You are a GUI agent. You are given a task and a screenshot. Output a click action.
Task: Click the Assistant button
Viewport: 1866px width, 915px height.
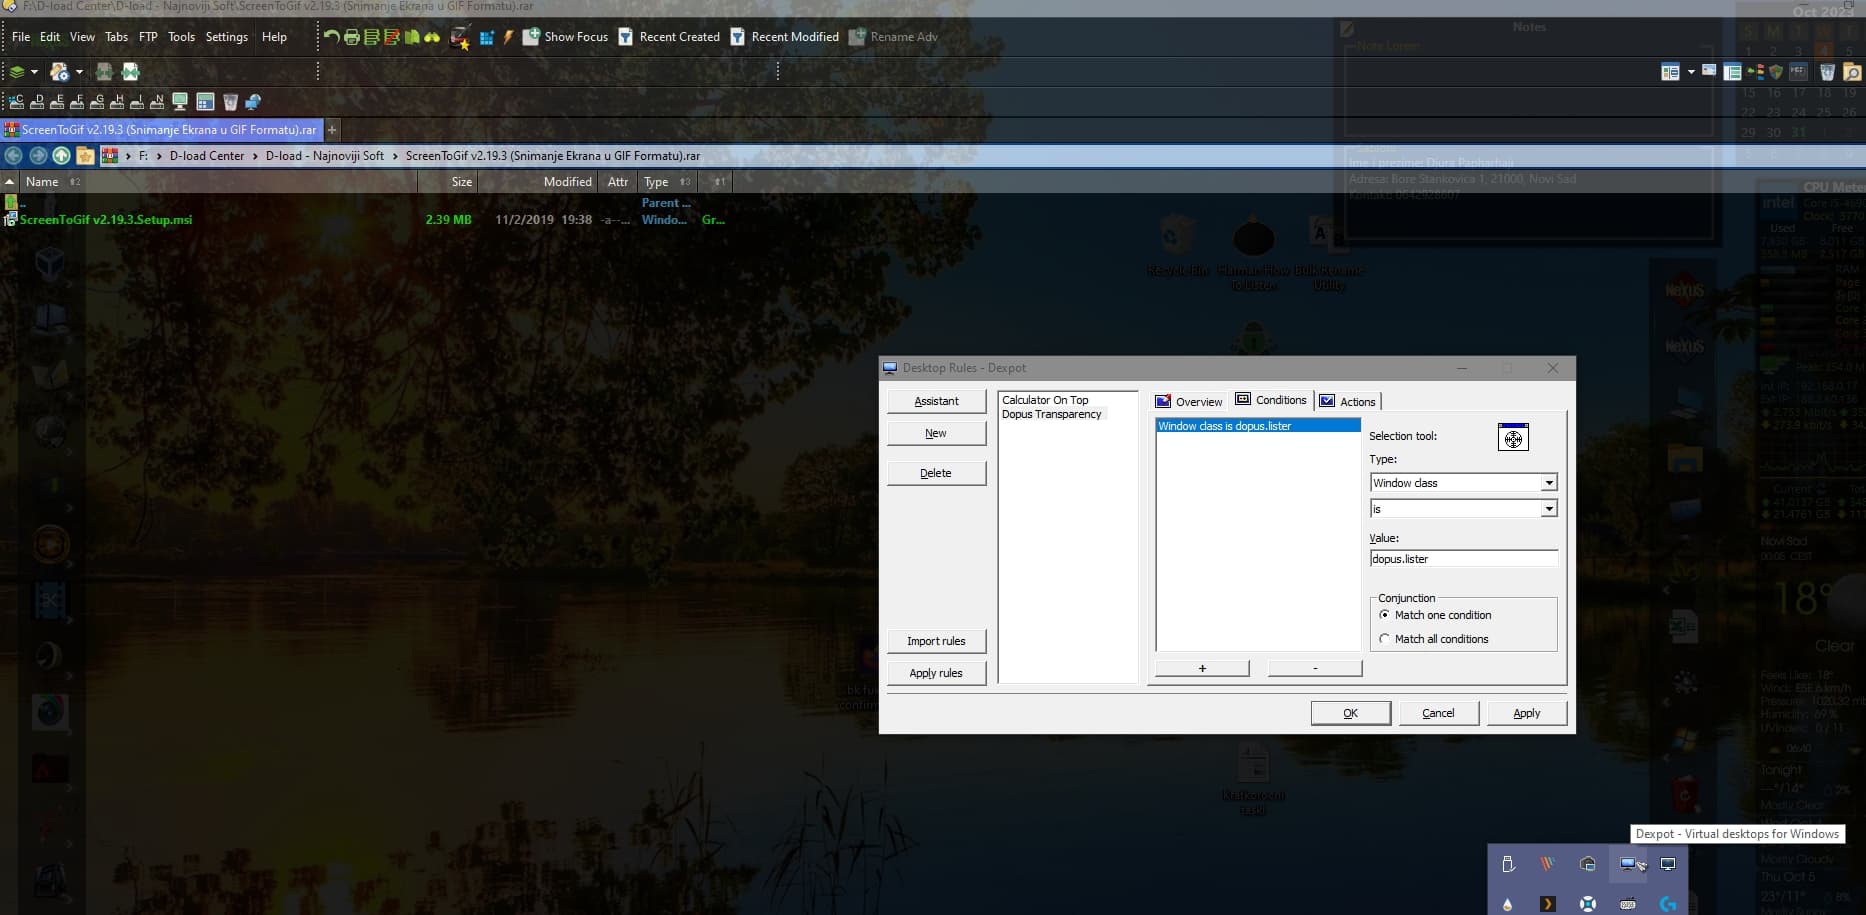(x=936, y=401)
